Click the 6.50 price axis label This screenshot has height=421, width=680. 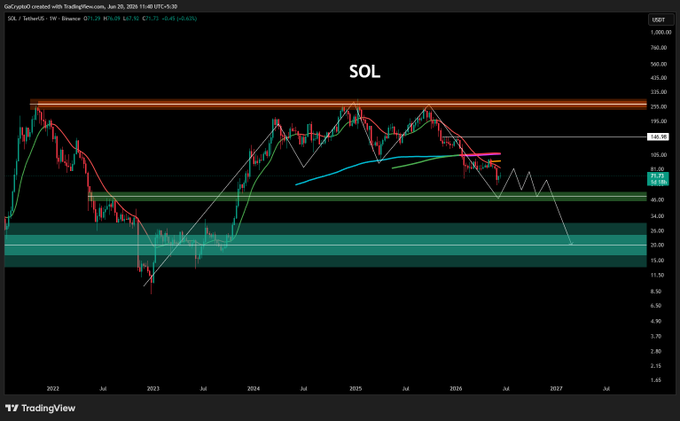(657, 306)
